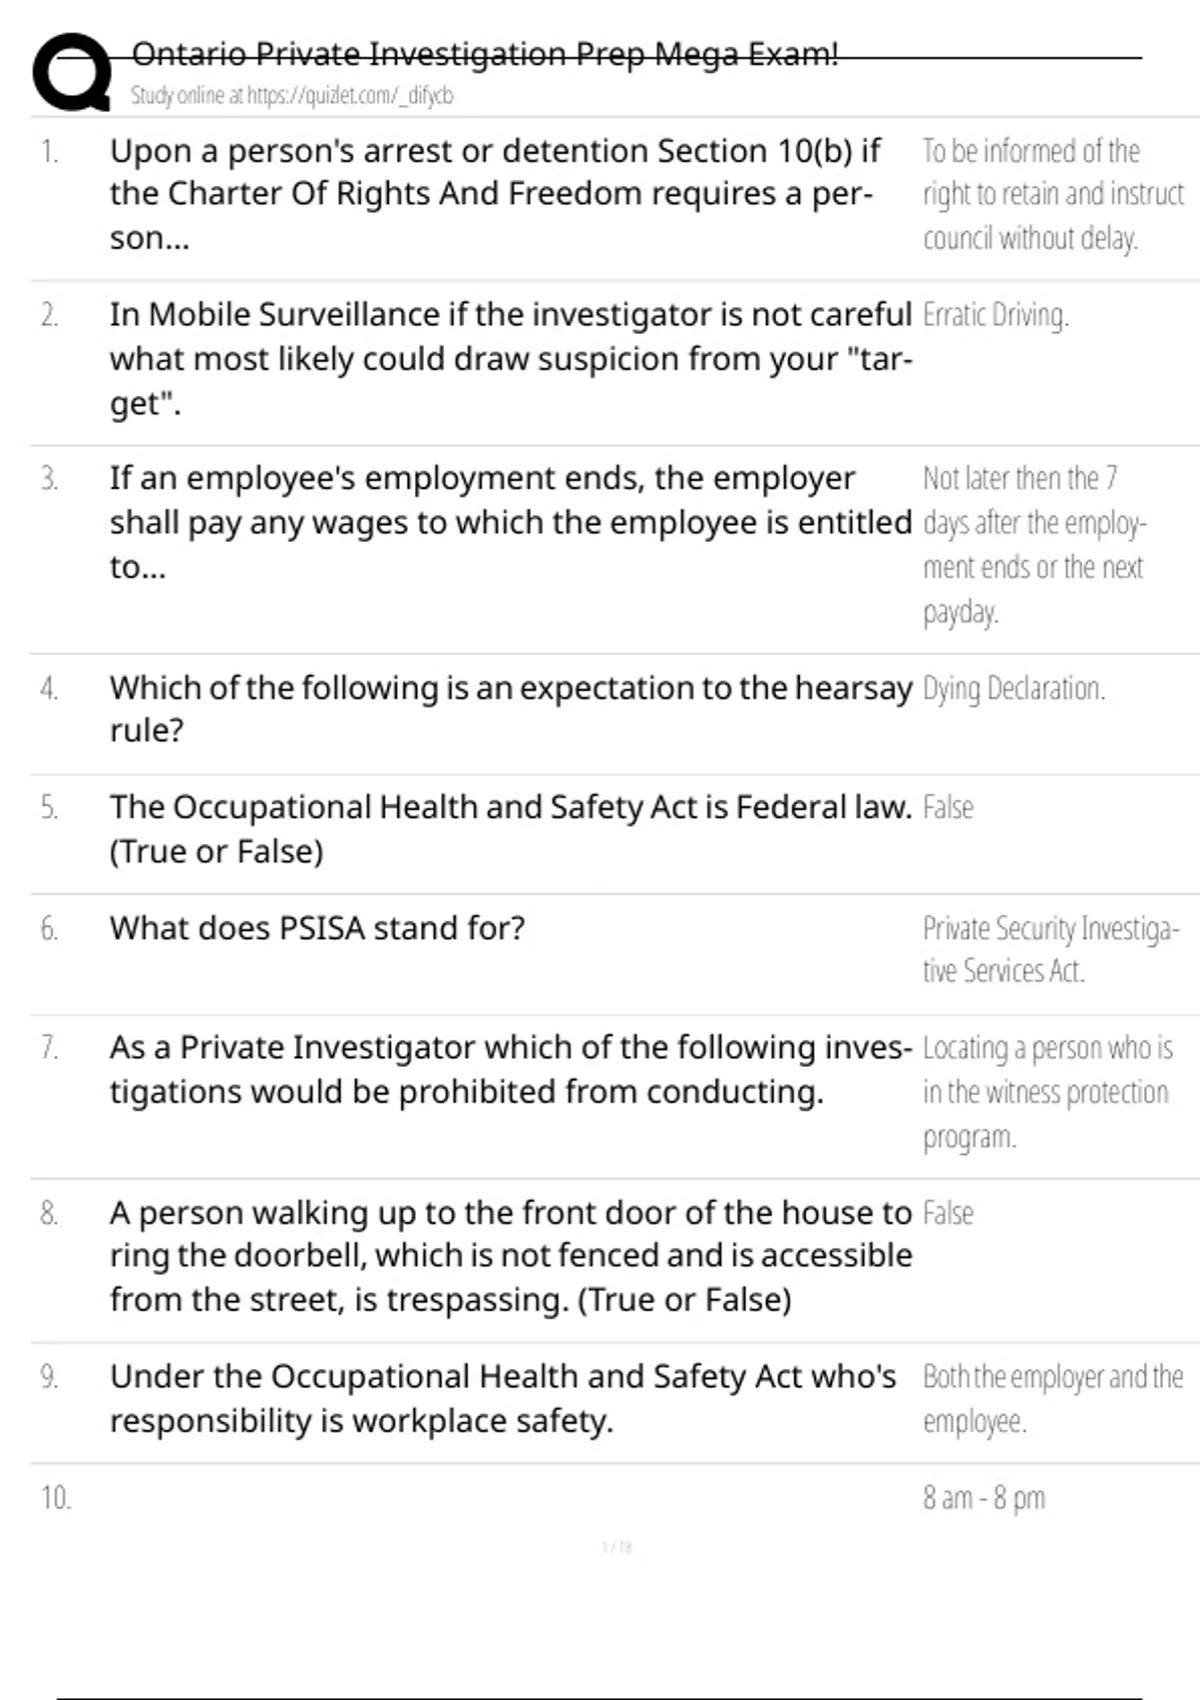Click the witness protection program answer
Viewport: 1200px width, 1700px height.
click(x=1046, y=1092)
